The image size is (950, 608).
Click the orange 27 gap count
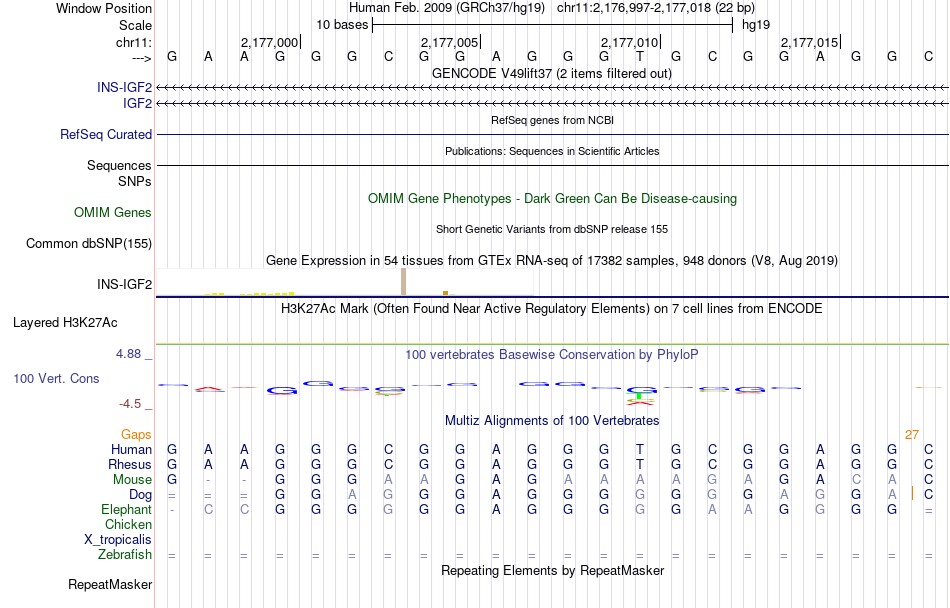point(912,434)
